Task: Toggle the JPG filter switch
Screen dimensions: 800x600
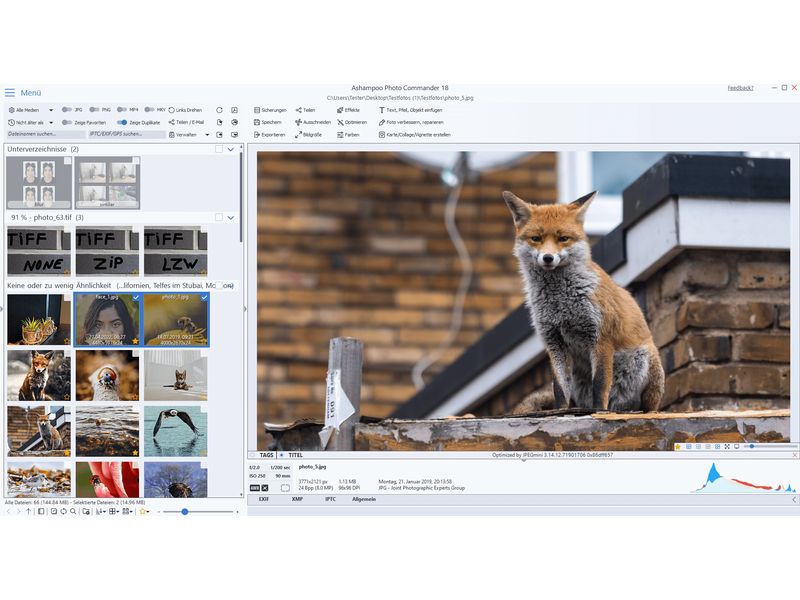Action: [x=66, y=110]
